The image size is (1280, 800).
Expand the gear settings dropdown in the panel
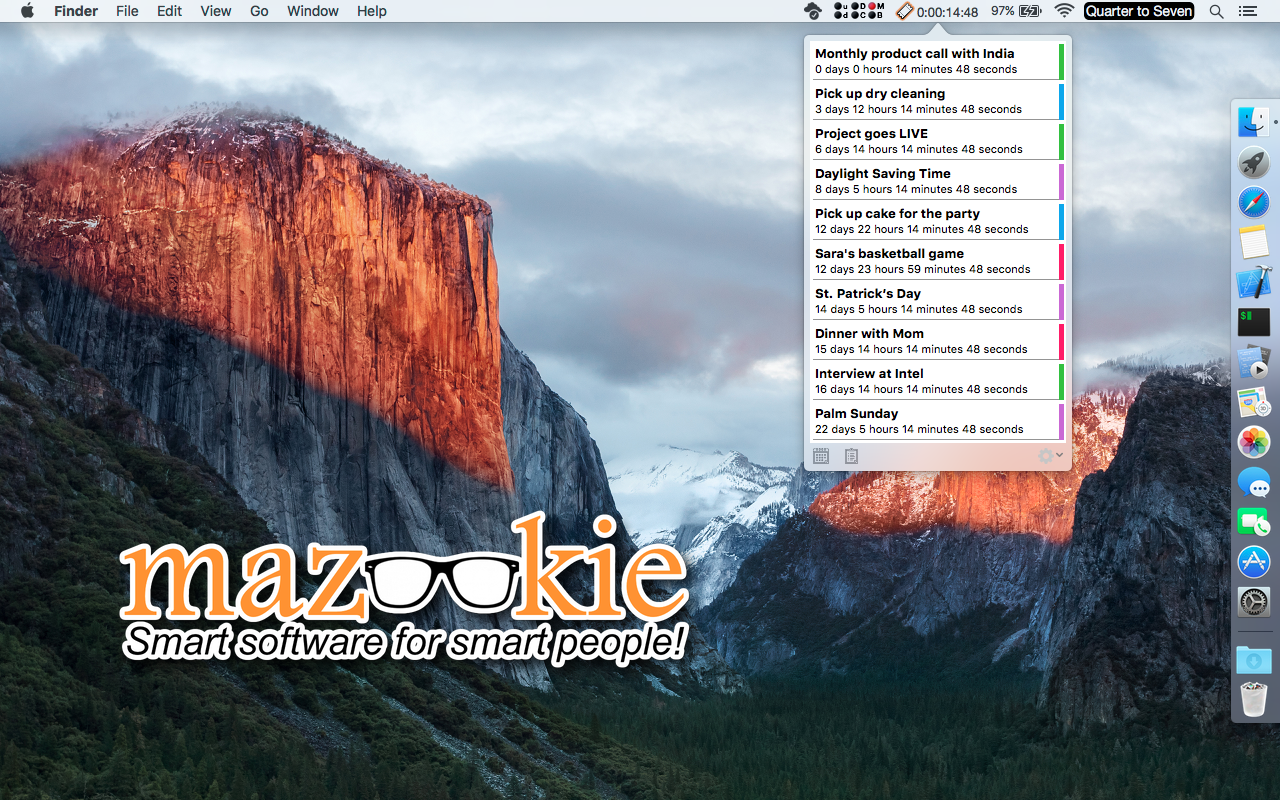[1051, 456]
